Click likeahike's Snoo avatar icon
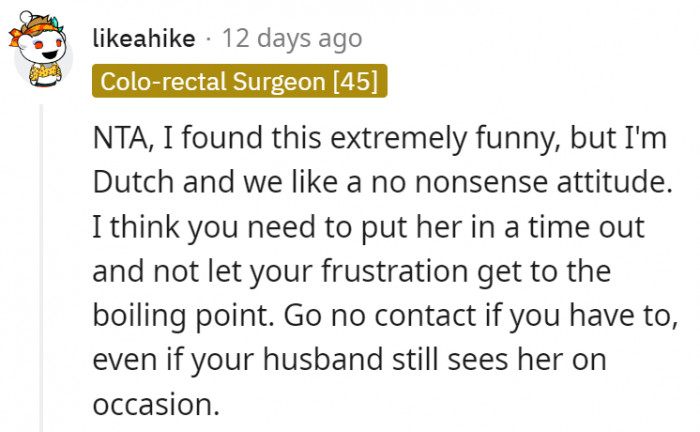The image size is (700, 432). click(42, 56)
